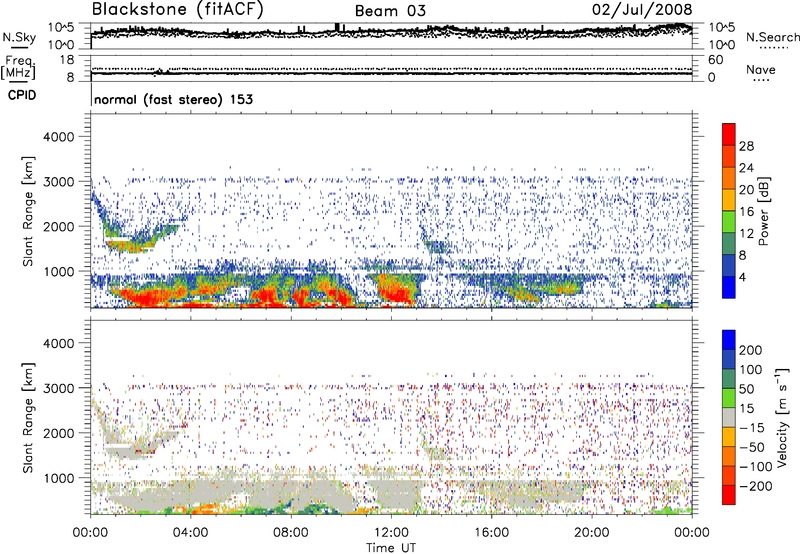Click the "24" value on Power colorbar

click(746, 168)
